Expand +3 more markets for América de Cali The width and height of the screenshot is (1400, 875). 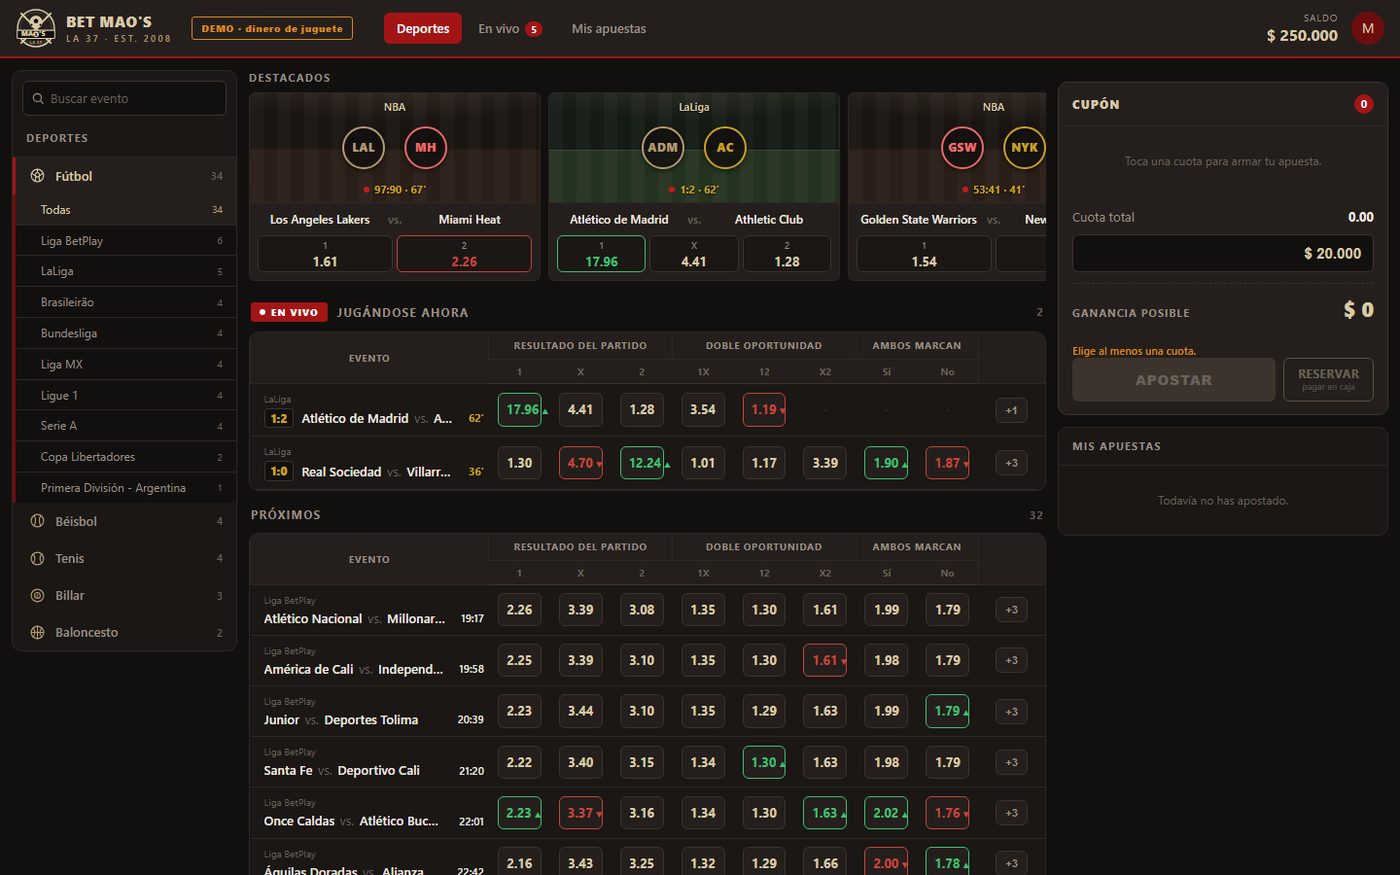pyautogui.click(x=1011, y=660)
